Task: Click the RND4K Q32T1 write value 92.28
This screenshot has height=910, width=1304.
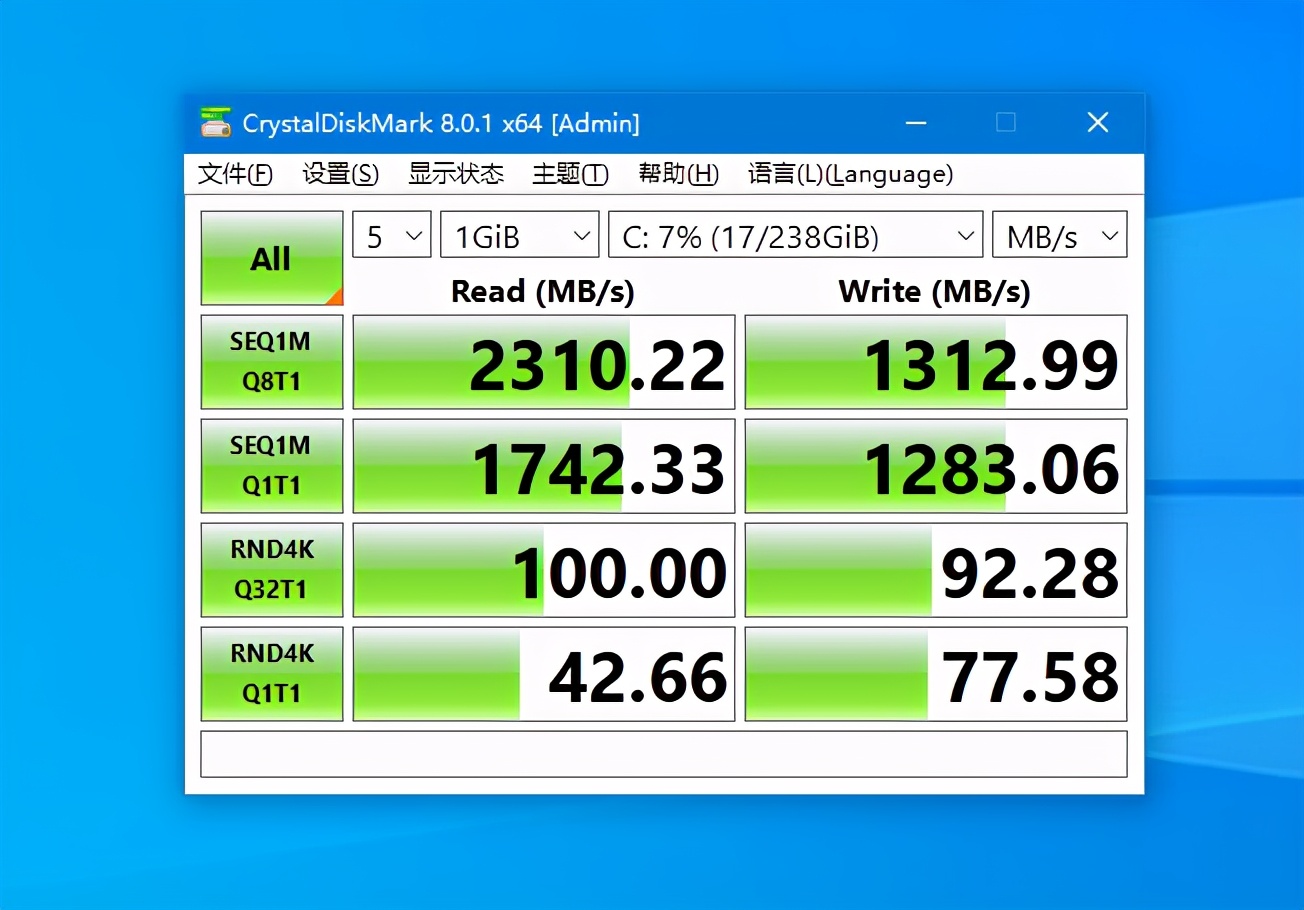Action: [936, 570]
